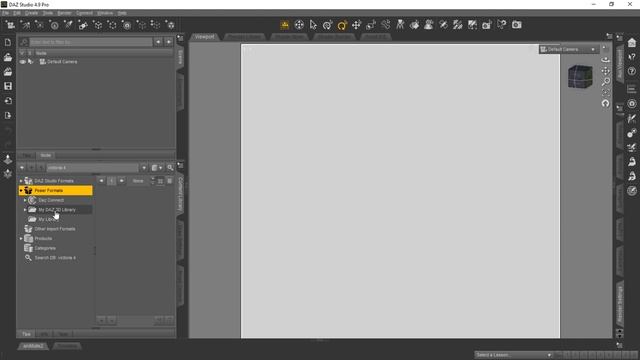Click the Content Library search text field

(93, 168)
